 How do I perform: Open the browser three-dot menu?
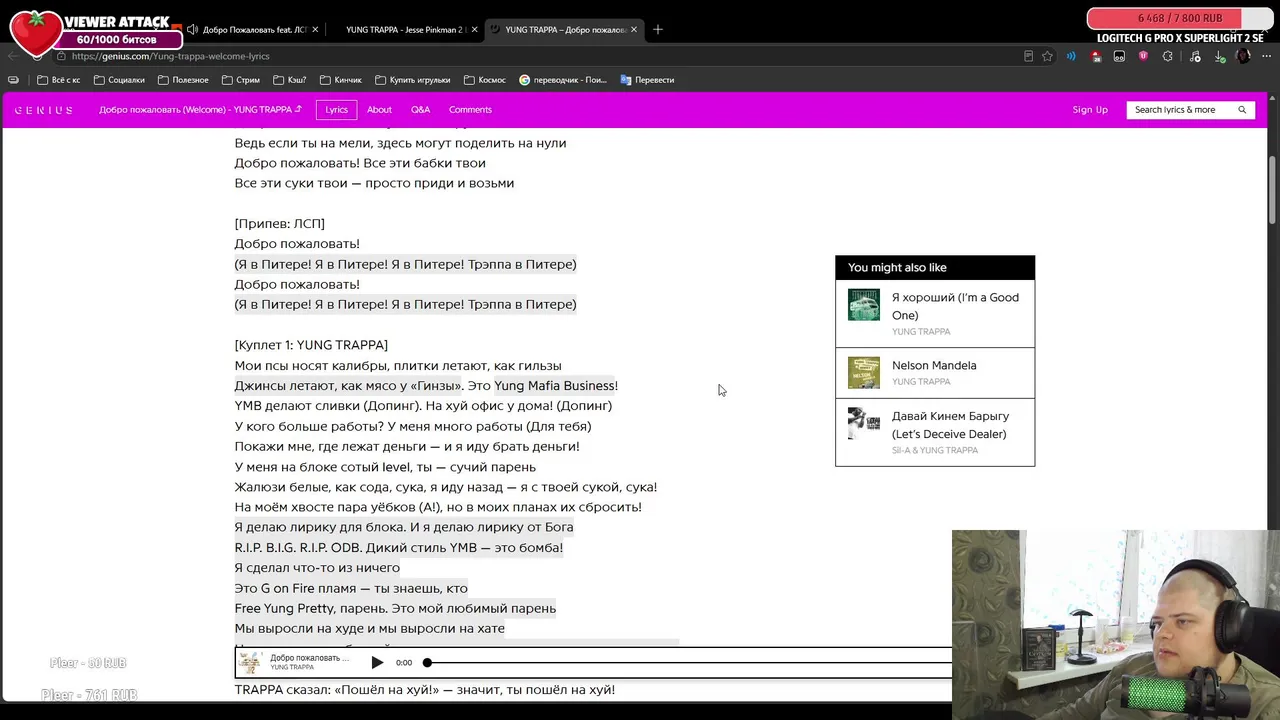point(1266,56)
